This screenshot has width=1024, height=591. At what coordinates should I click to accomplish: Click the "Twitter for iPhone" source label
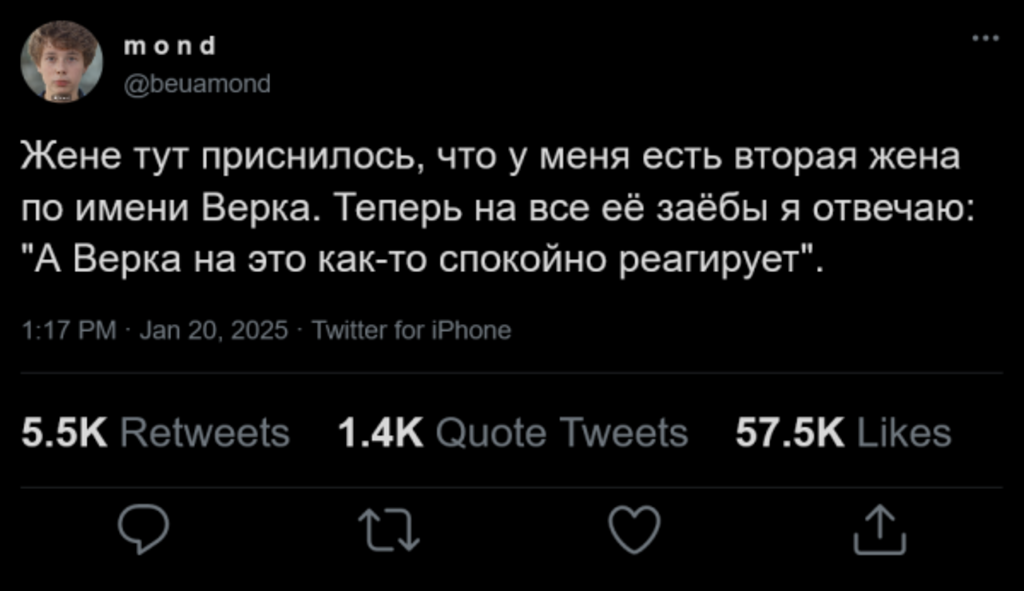(412, 331)
